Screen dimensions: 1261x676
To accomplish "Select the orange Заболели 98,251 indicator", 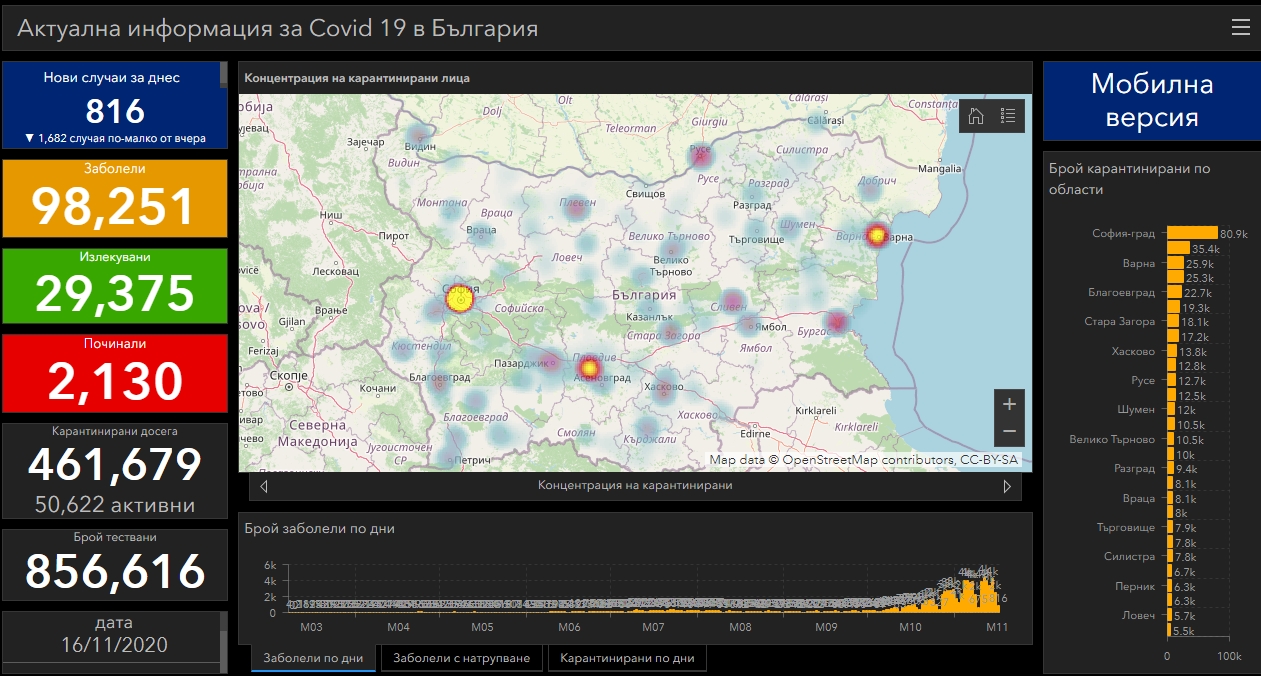I will 115,199.
